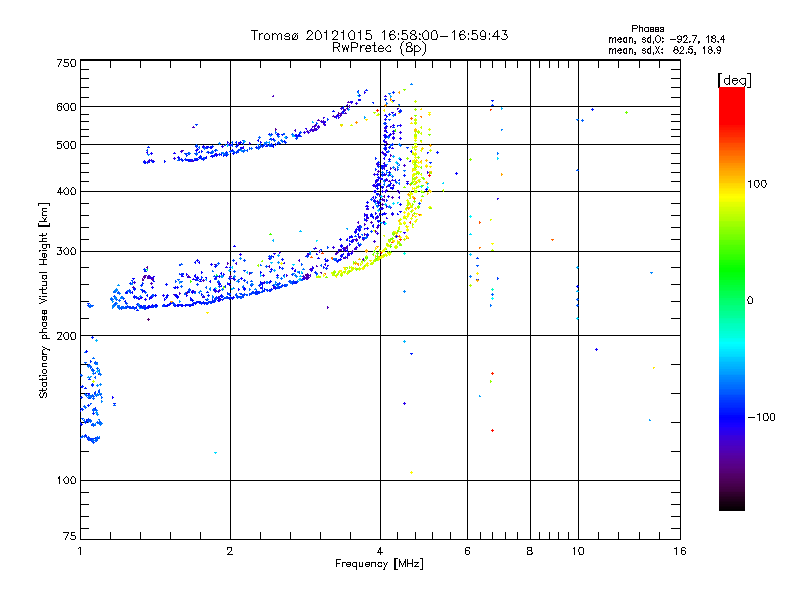This screenshot has width=800, height=600.
Task: Click colorbar tick label '-100'
Action: pyautogui.click(x=761, y=417)
